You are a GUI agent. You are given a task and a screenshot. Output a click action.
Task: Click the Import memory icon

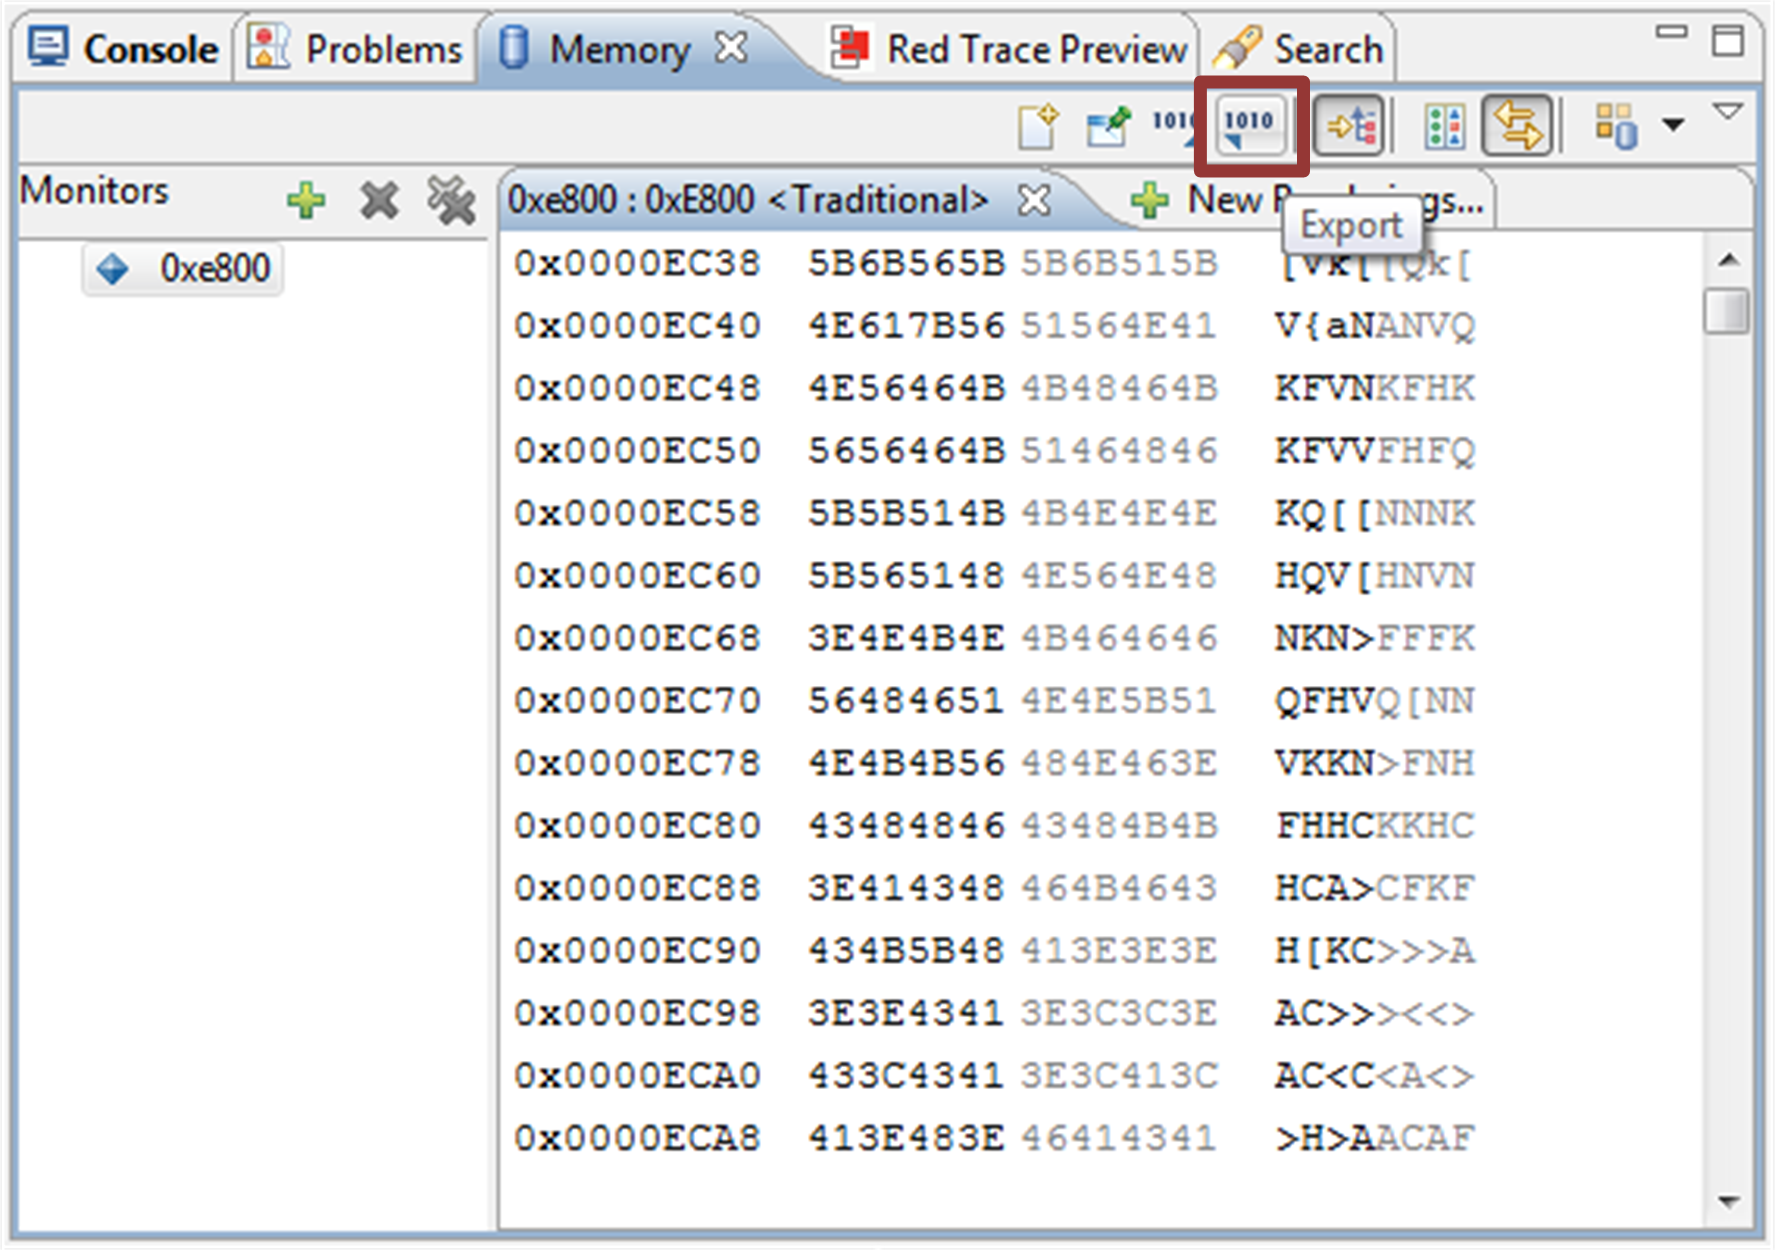tap(1174, 126)
